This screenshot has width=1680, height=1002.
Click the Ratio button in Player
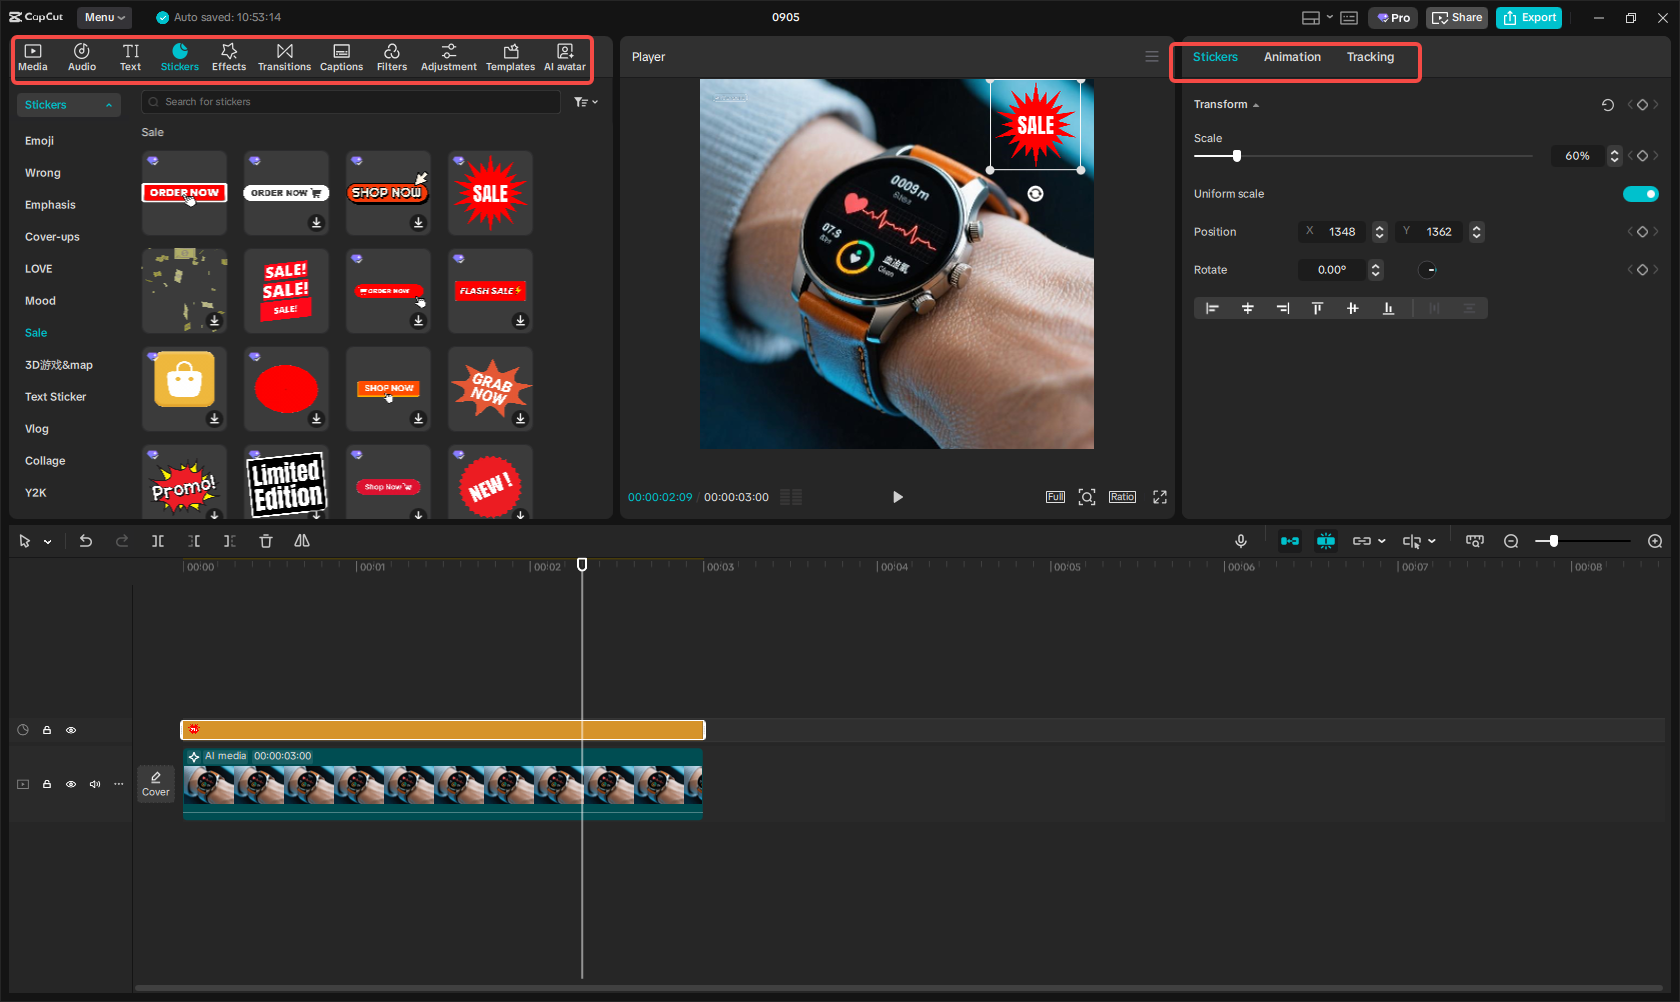[1122, 497]
